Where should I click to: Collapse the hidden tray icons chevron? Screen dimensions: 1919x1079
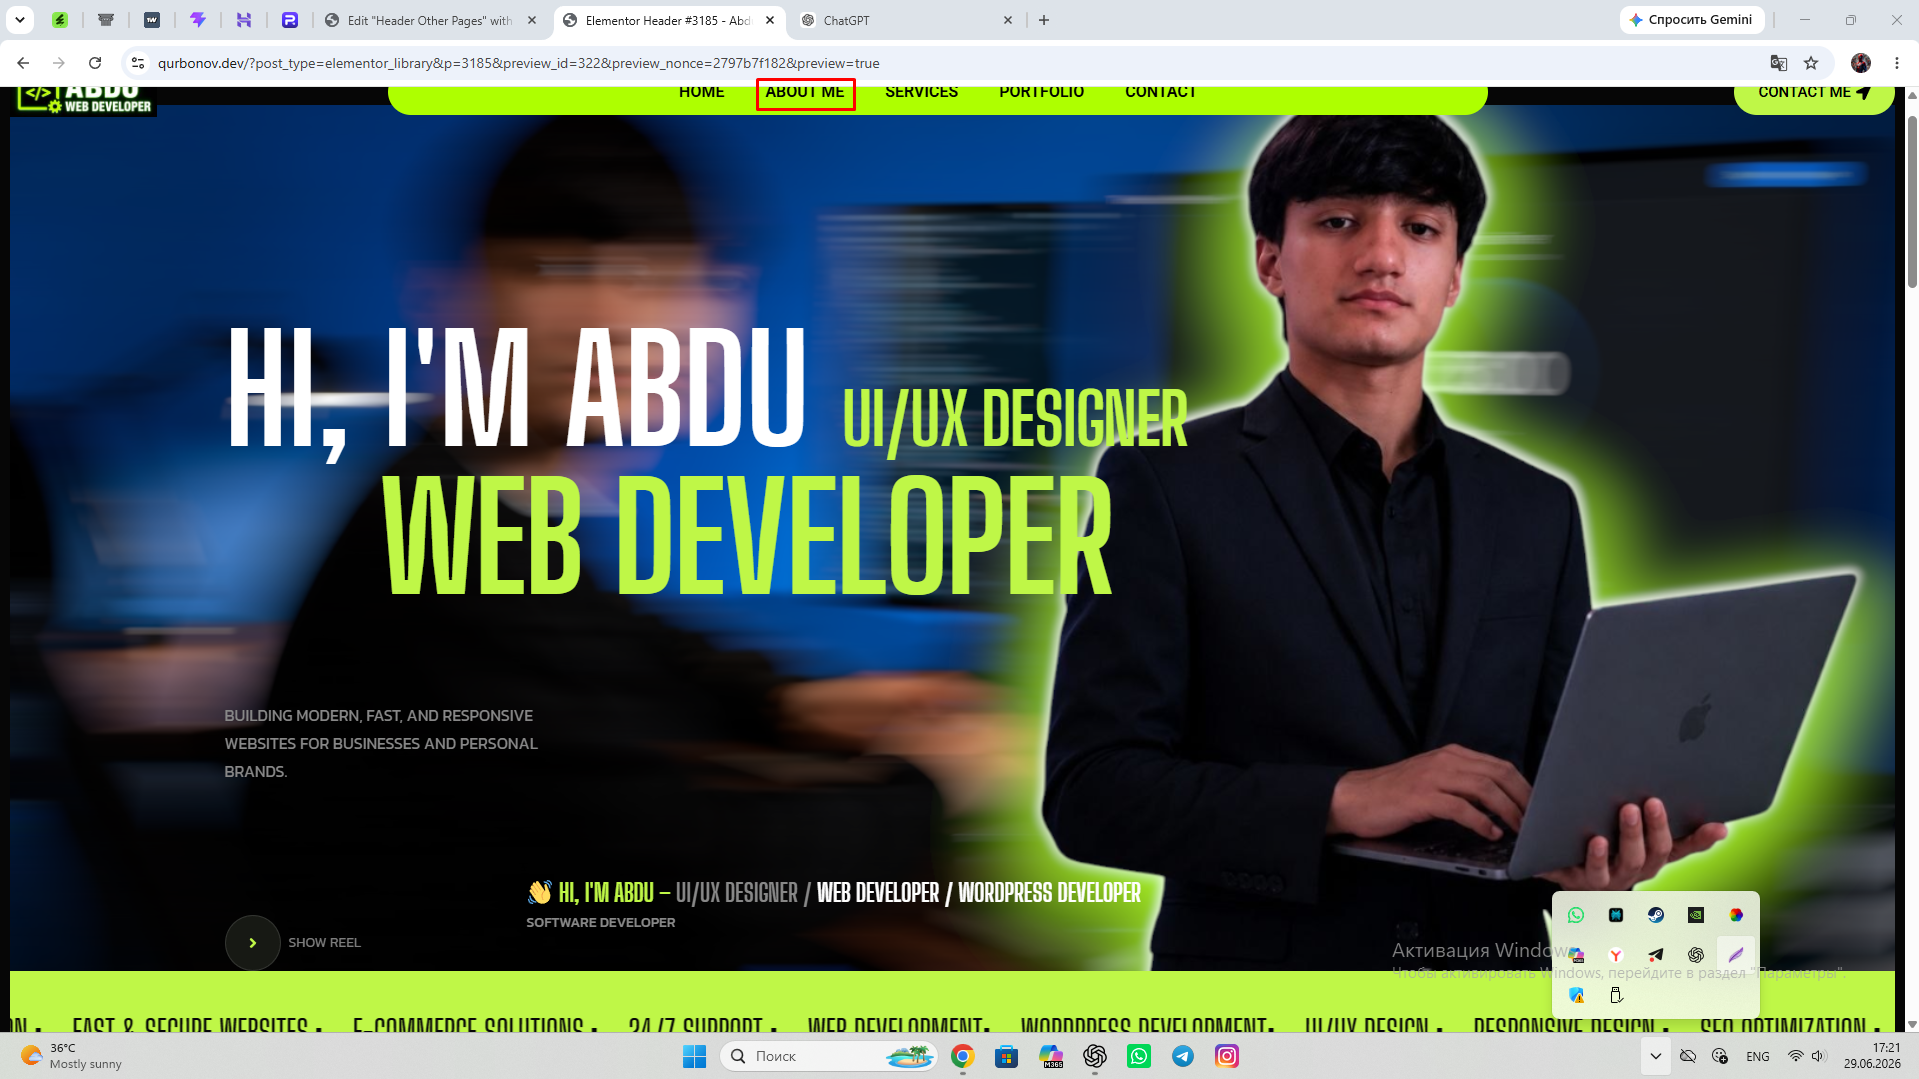(x=1656, y=1056)
